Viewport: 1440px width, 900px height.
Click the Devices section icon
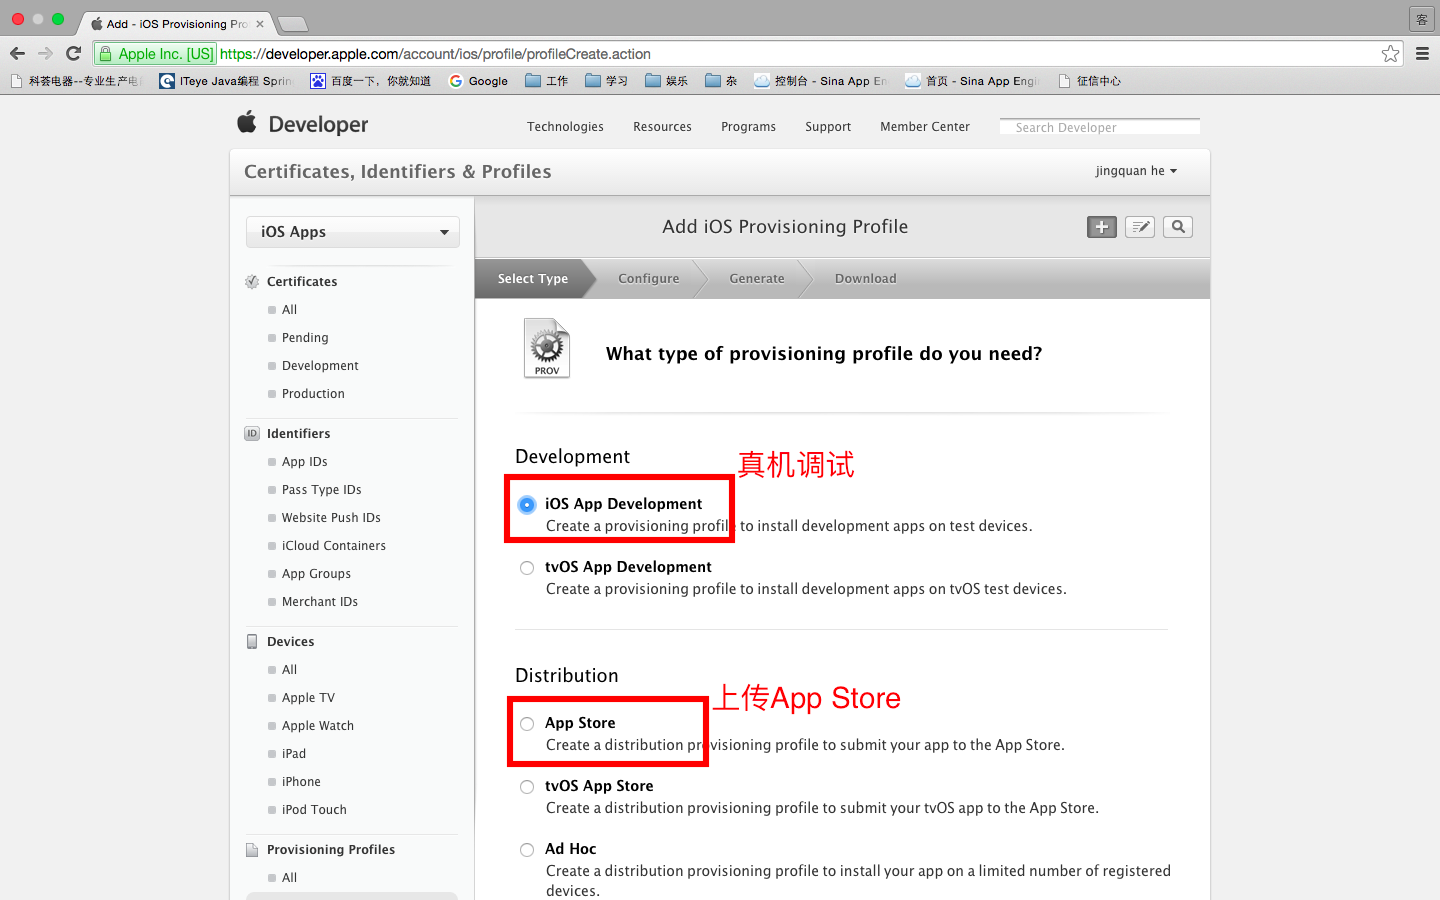coord(252,642)
